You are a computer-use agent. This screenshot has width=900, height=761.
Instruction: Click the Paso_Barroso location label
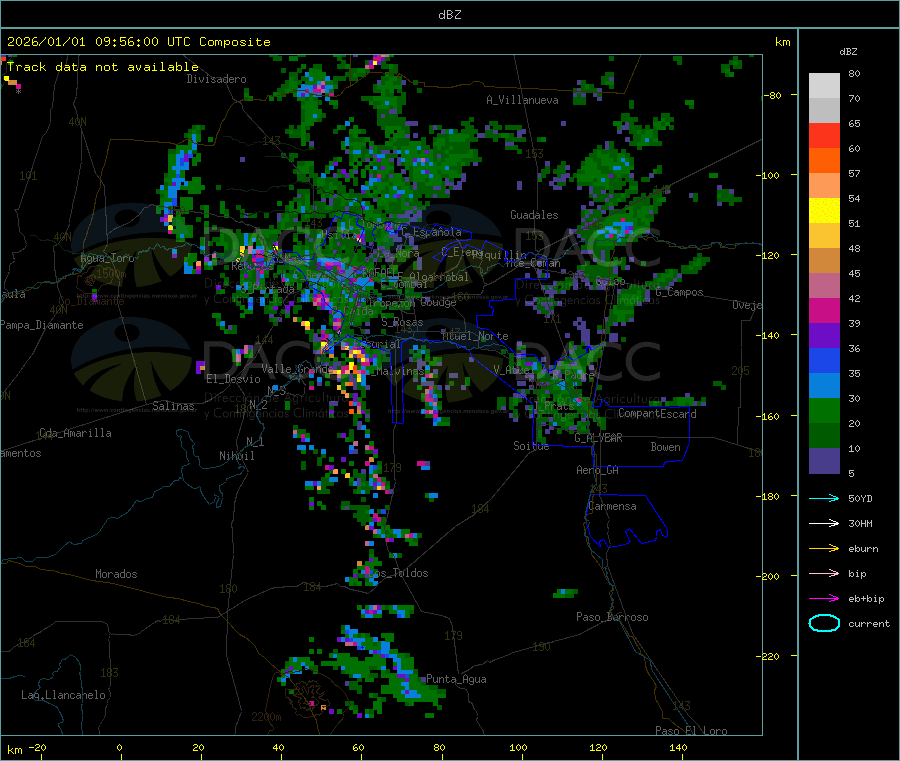[612, 617]
